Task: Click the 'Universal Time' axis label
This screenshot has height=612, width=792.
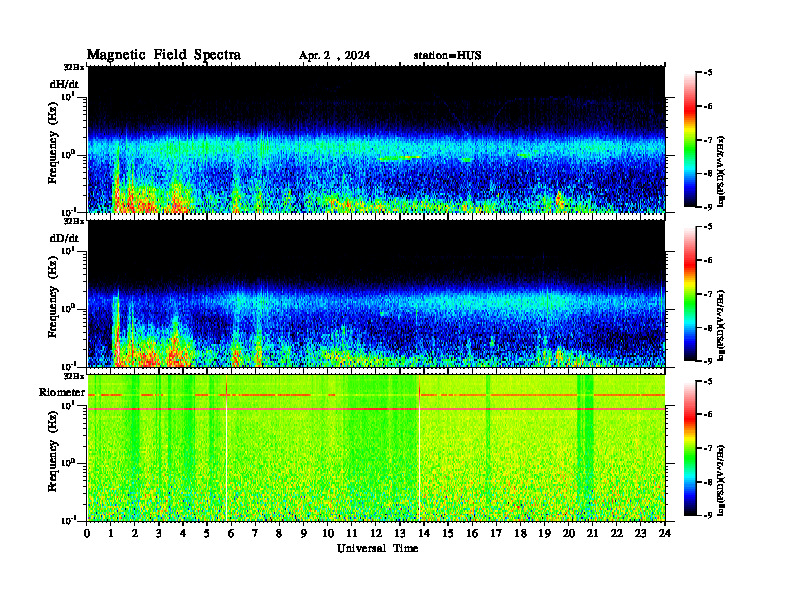Action: [x=377, y=548]
